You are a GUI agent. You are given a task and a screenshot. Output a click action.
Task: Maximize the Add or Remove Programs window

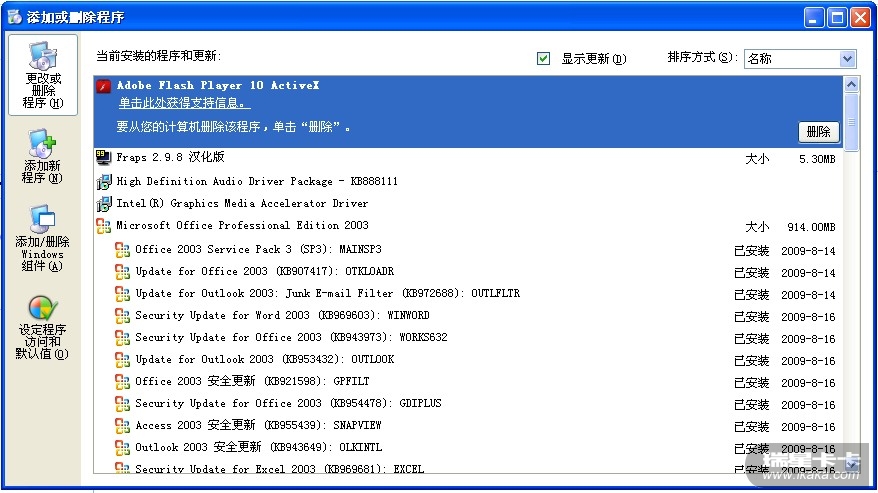click(x=837, y=17)
